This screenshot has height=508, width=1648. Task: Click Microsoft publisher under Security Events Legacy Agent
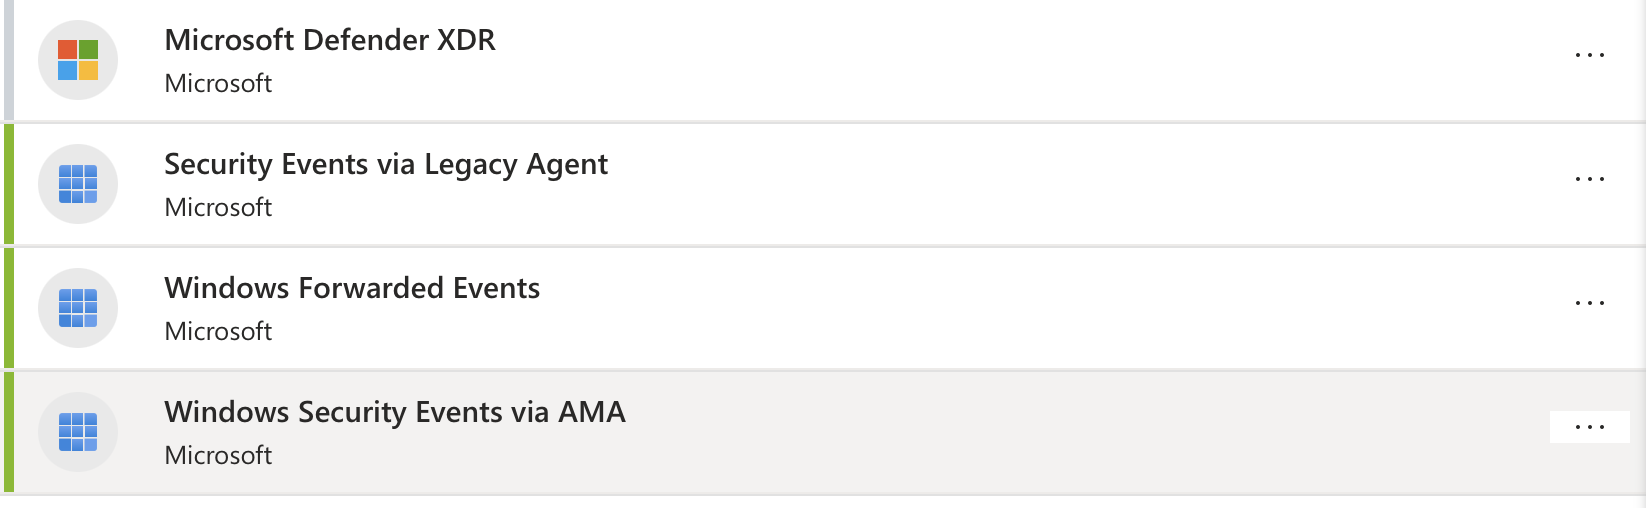click(x=218, y=207)
